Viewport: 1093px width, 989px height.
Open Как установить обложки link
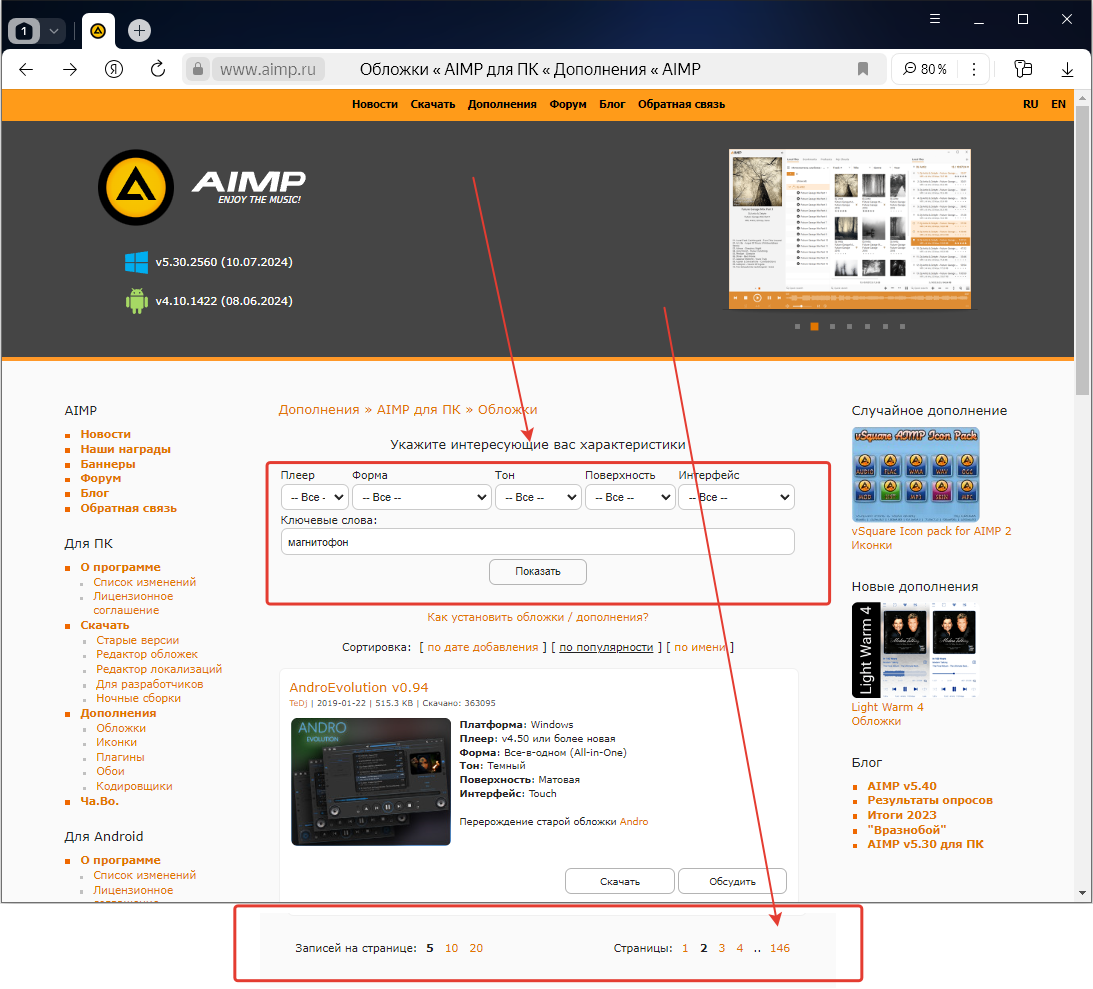(537, 617)
